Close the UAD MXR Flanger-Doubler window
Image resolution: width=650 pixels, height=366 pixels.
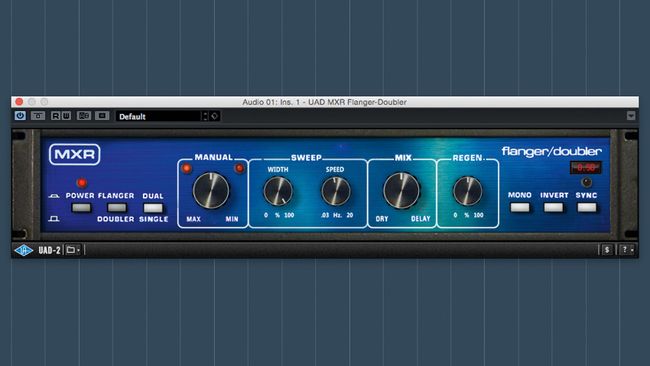pyautogui.click(x=19, y=102)
